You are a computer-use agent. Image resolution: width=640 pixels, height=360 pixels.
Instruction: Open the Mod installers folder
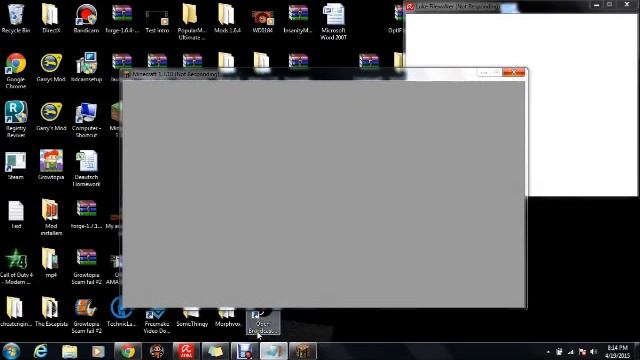pyautogui.click(x=51, y=217)
